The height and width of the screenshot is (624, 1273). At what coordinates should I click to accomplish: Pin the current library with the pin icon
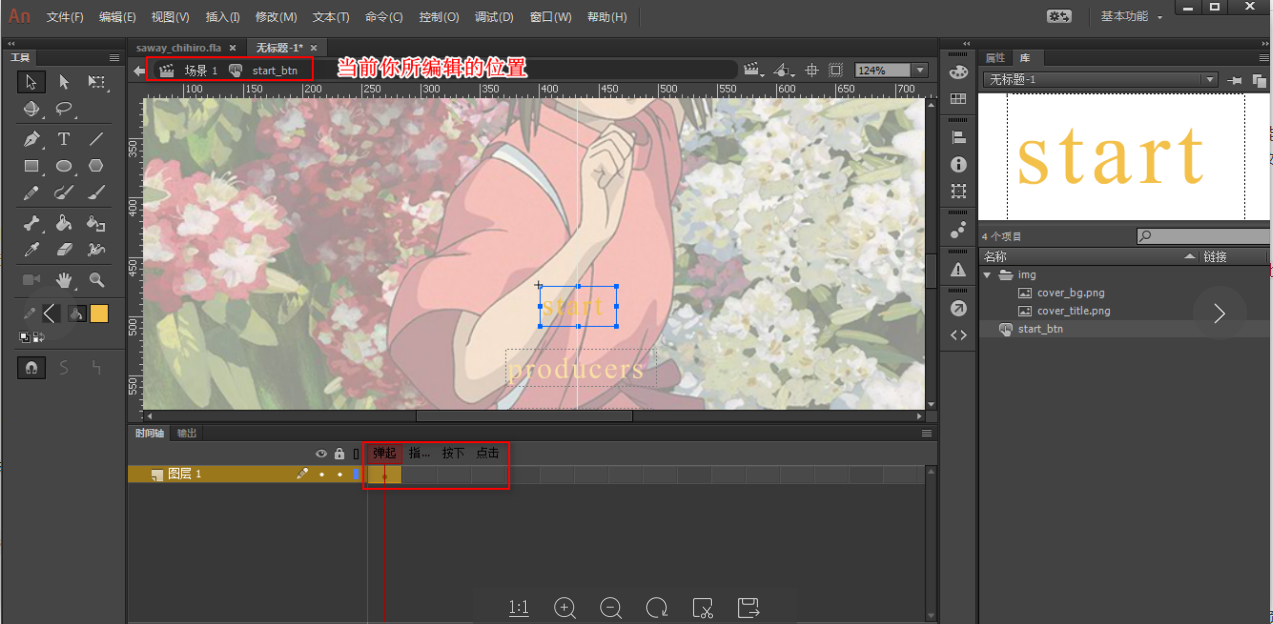[1235, 80]
